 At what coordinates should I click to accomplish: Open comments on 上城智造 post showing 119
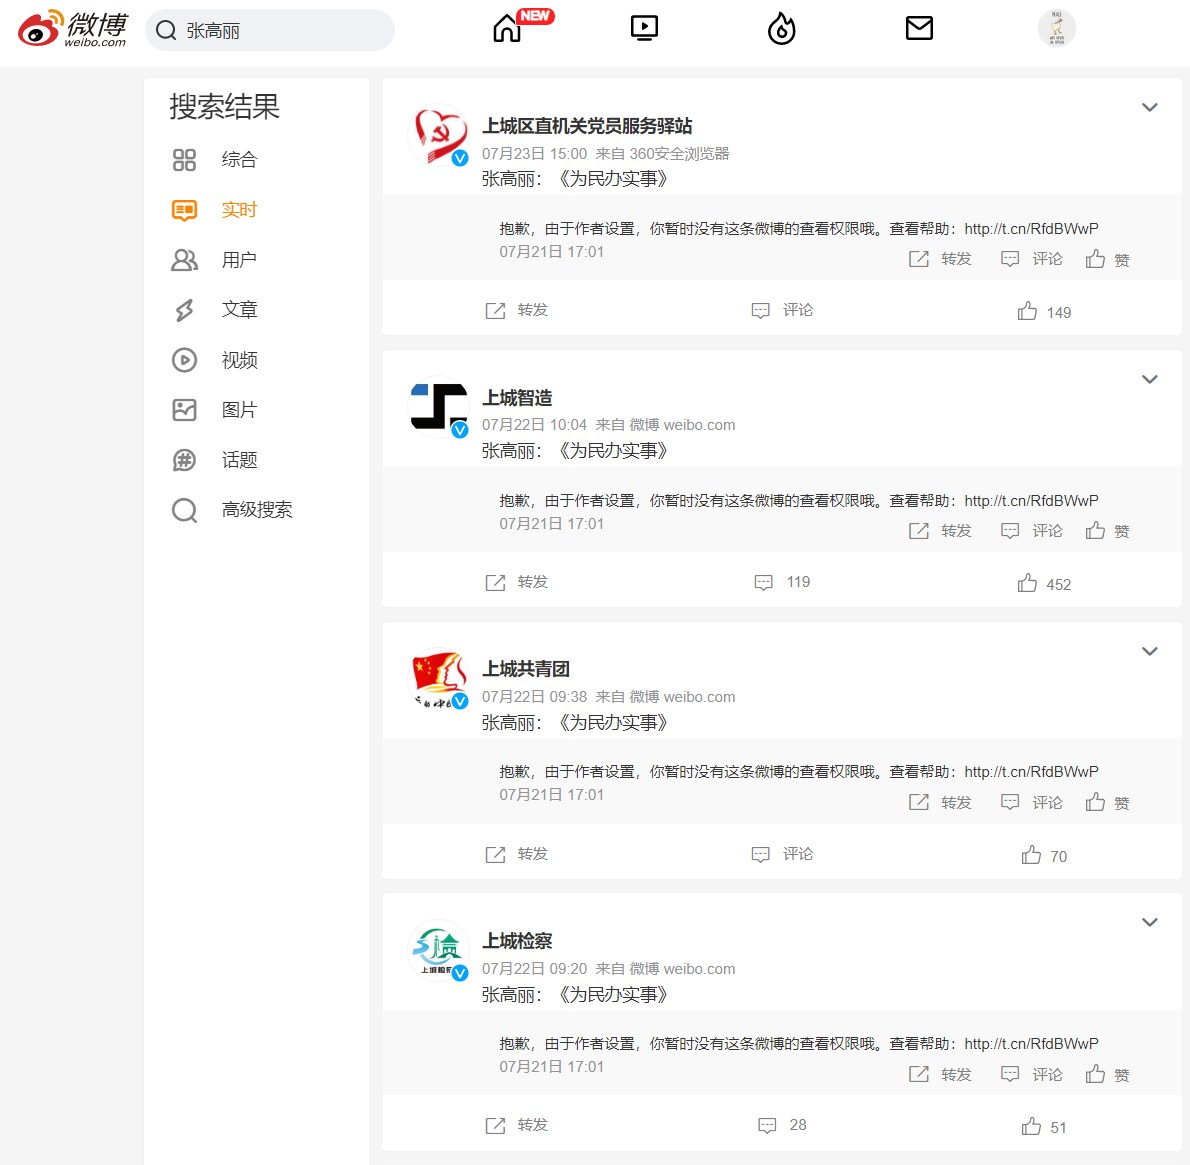(x=782, y=582)
